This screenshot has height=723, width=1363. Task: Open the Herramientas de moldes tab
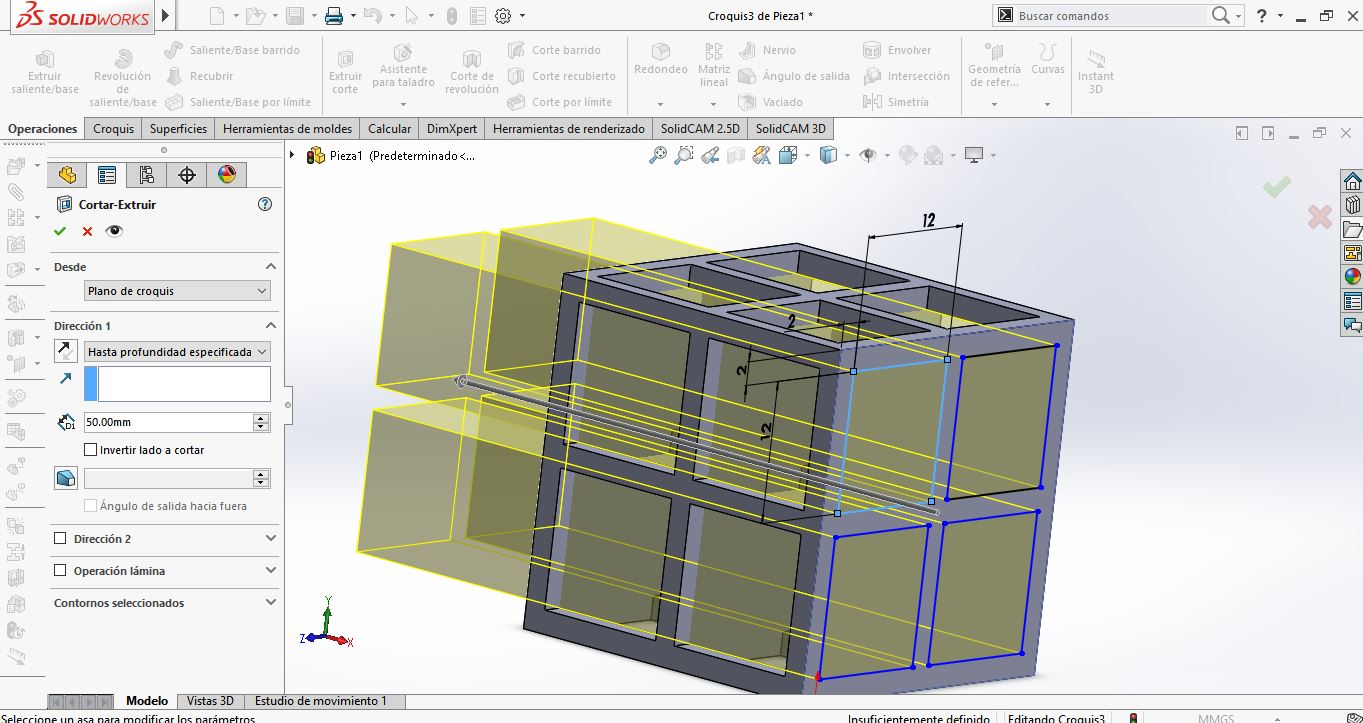tap(288, 129)
